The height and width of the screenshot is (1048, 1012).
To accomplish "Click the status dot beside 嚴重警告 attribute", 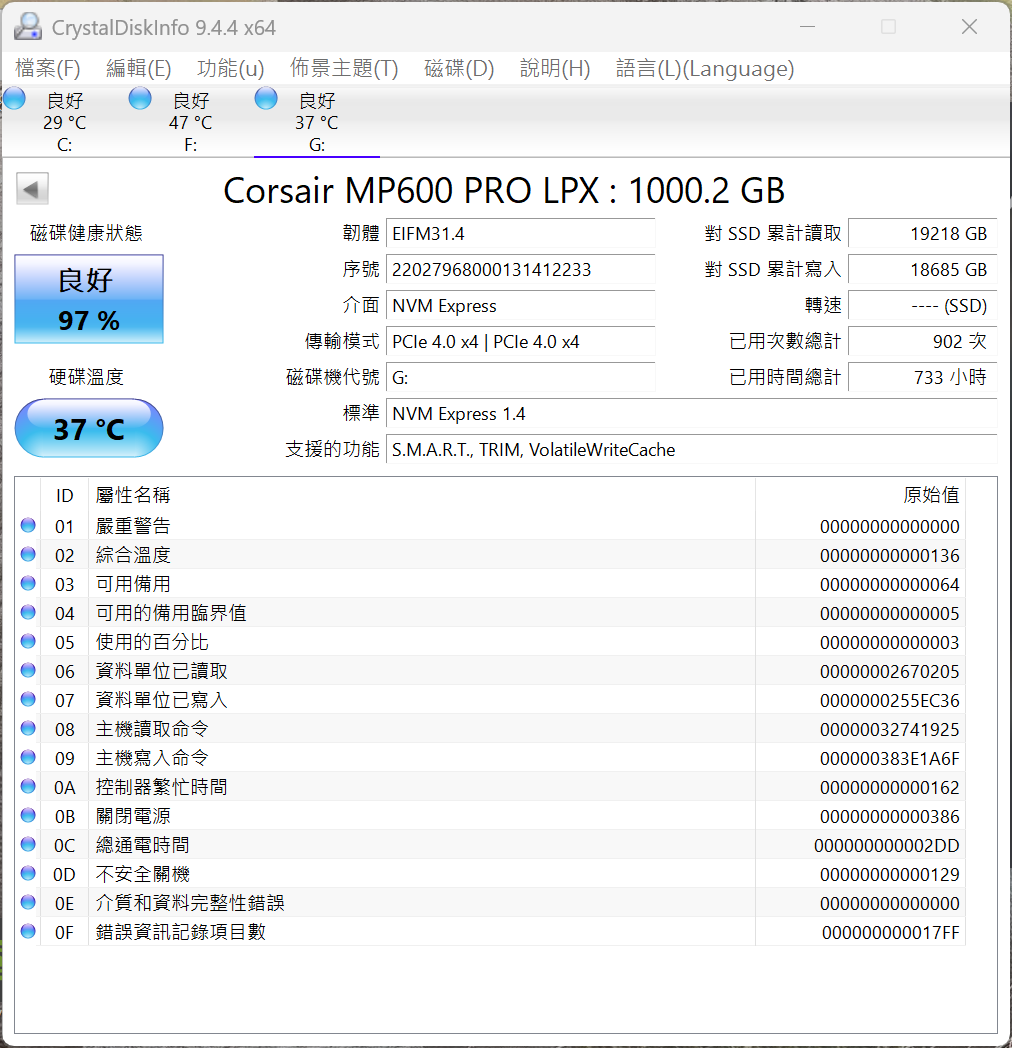I will (x=29, y=526).
